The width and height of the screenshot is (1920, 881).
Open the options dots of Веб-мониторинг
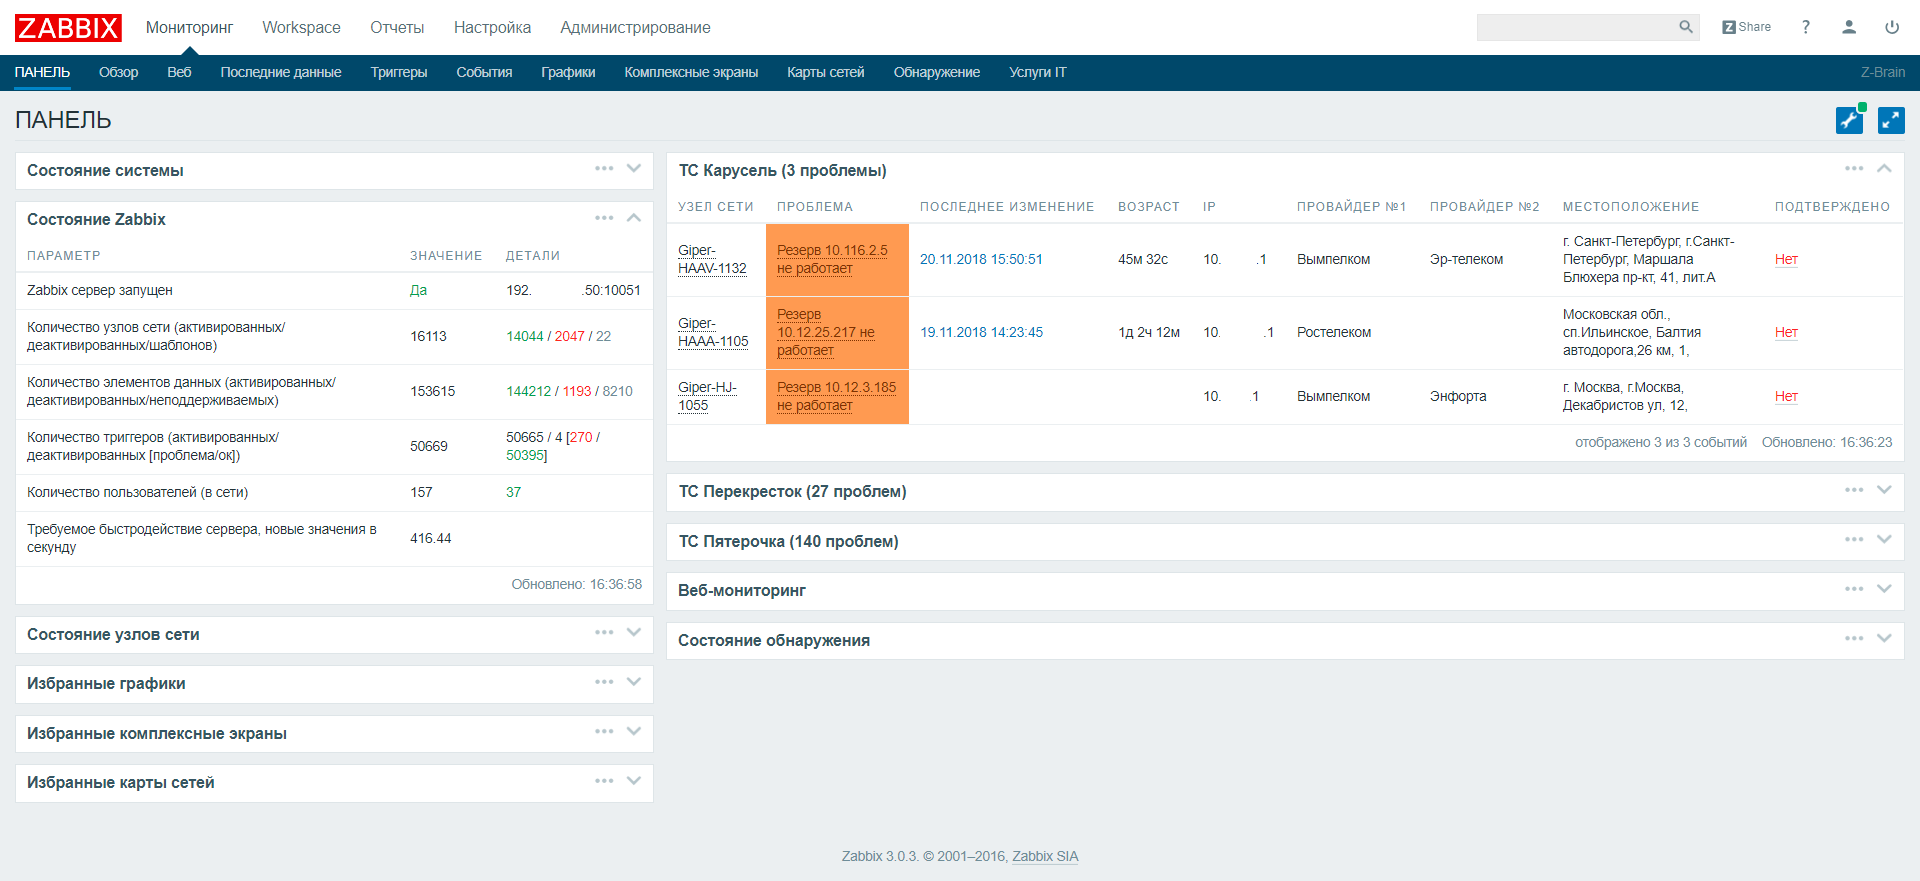pyautogui.click(x=1854, y=588)
